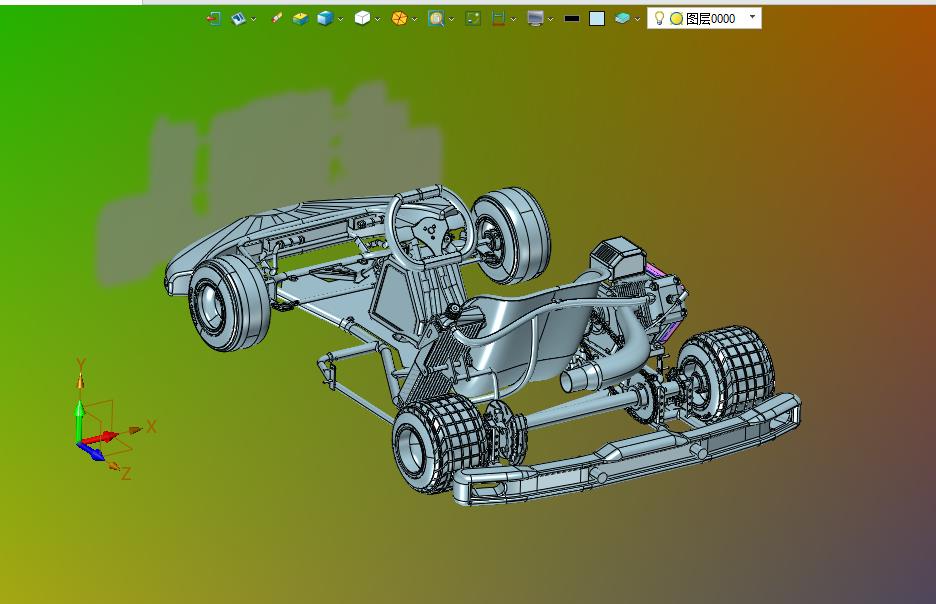Expand arrow next to magnifier zoom icon
The width and height of the screenshot is (936, 604).
[x=452, y=19]
